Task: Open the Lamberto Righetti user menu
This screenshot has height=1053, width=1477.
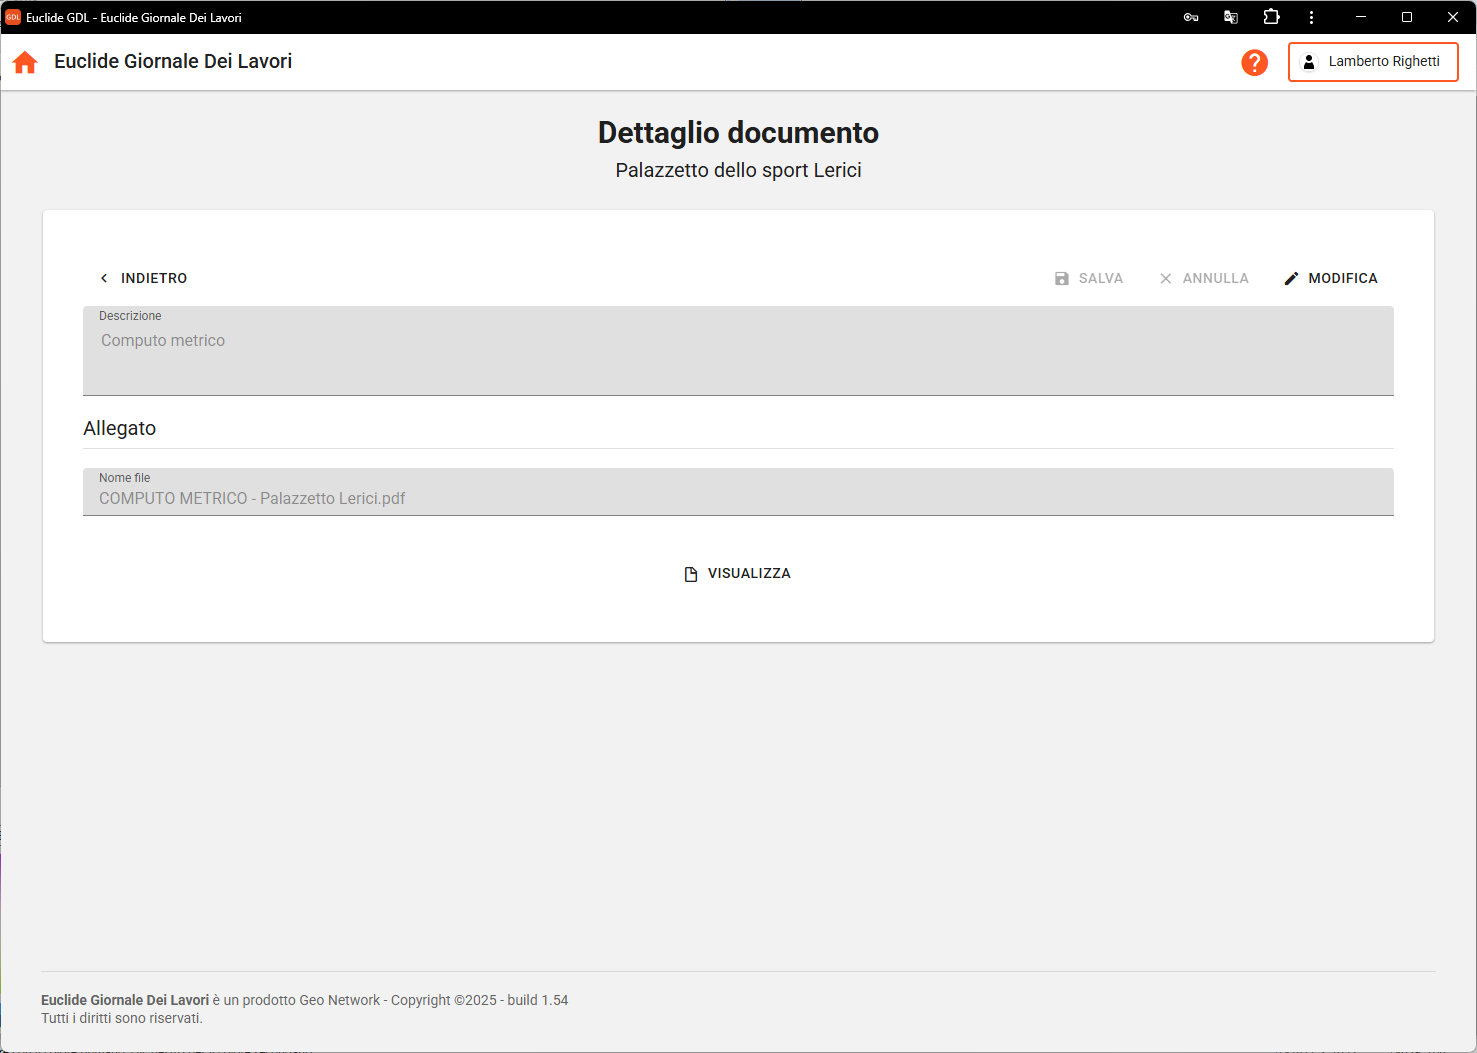Action: coord(1372,62)
